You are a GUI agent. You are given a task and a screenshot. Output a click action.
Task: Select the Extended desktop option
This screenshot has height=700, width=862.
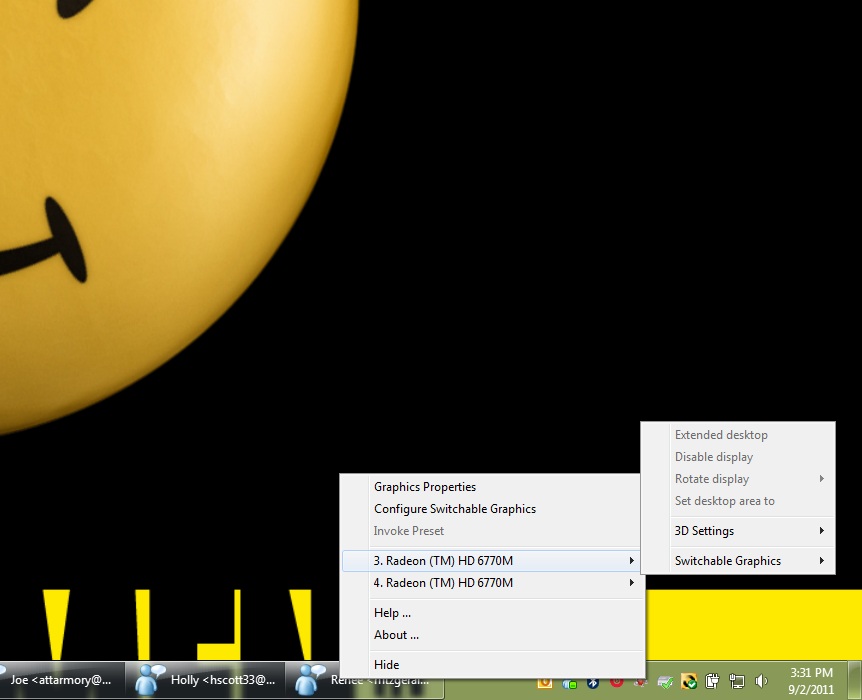[x=738, y=435]
